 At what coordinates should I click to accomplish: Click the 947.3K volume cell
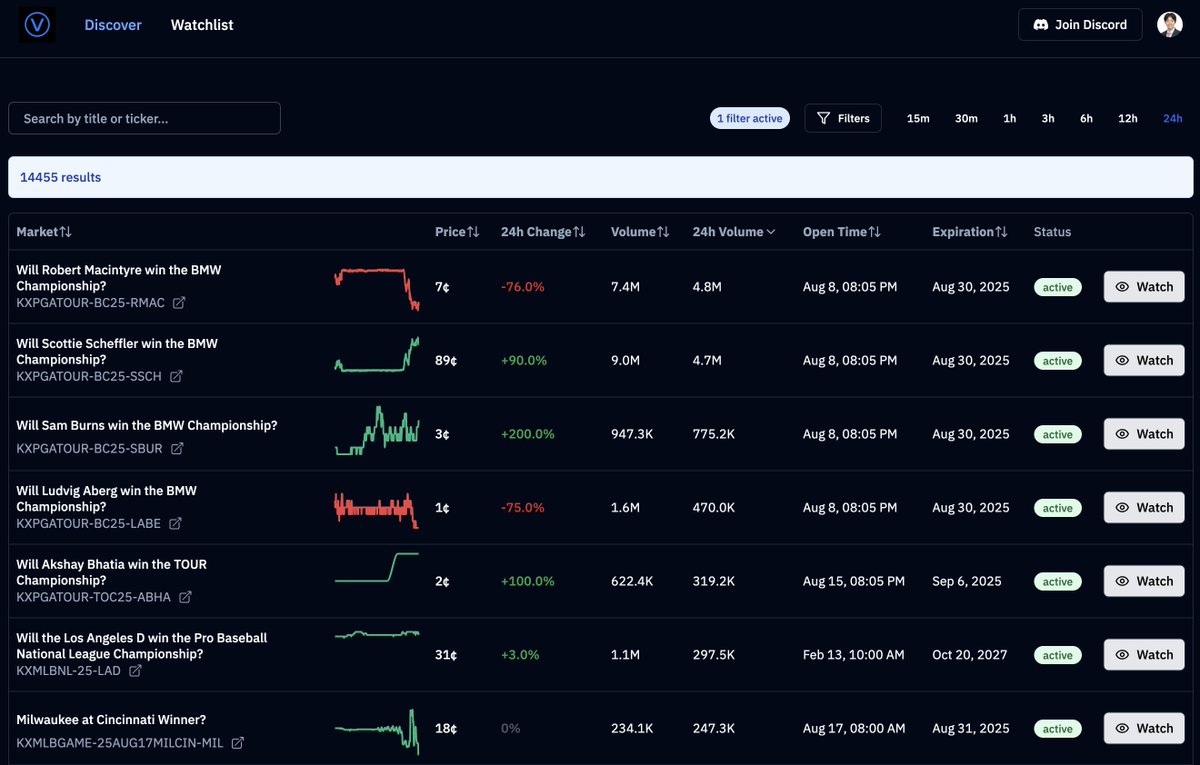point(632,434)
